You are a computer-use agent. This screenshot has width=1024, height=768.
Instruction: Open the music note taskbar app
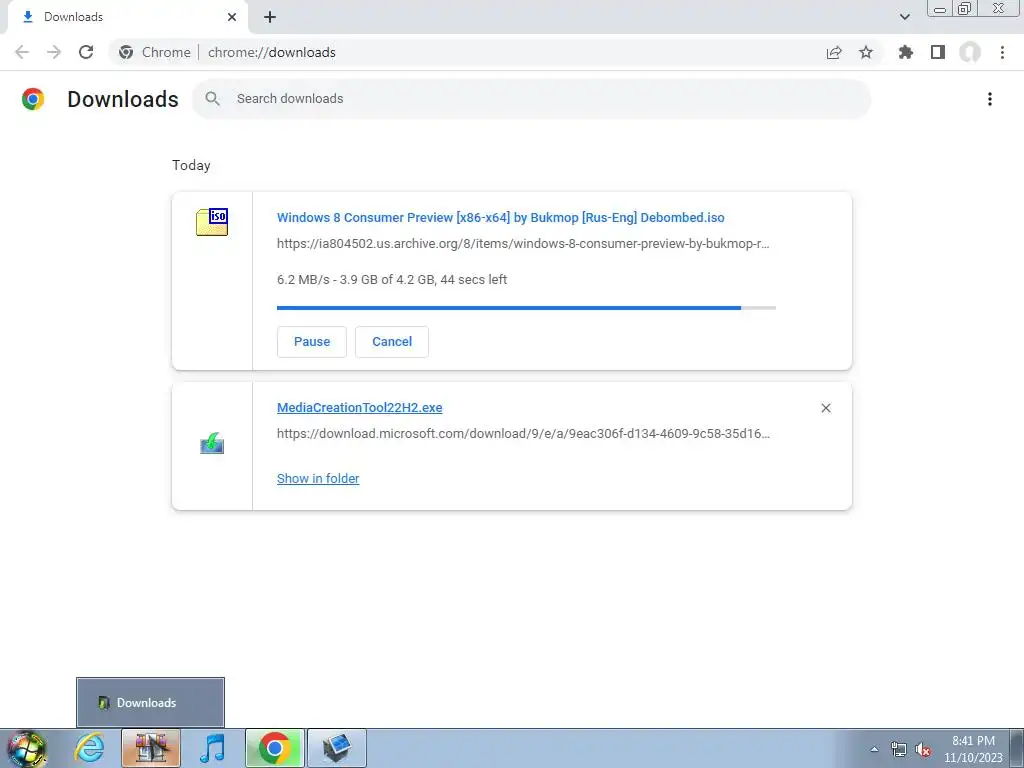(212, 748)
